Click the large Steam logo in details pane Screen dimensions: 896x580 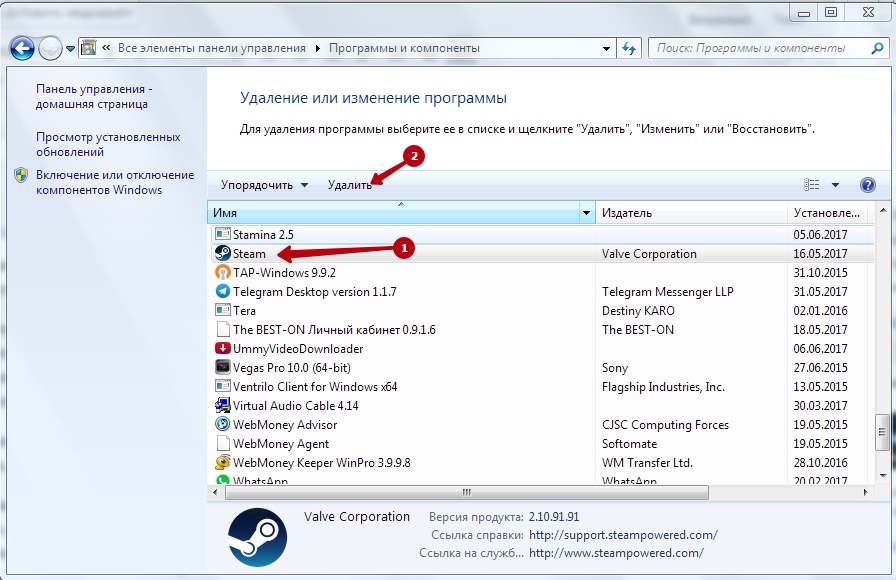[x=257, y=537]
